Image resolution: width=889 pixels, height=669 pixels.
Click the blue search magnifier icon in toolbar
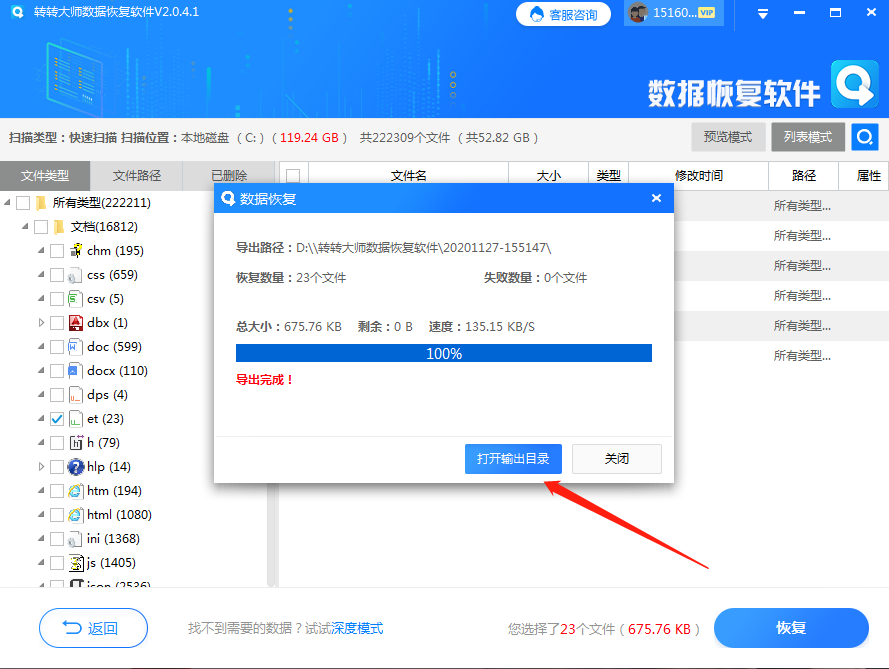864,136
